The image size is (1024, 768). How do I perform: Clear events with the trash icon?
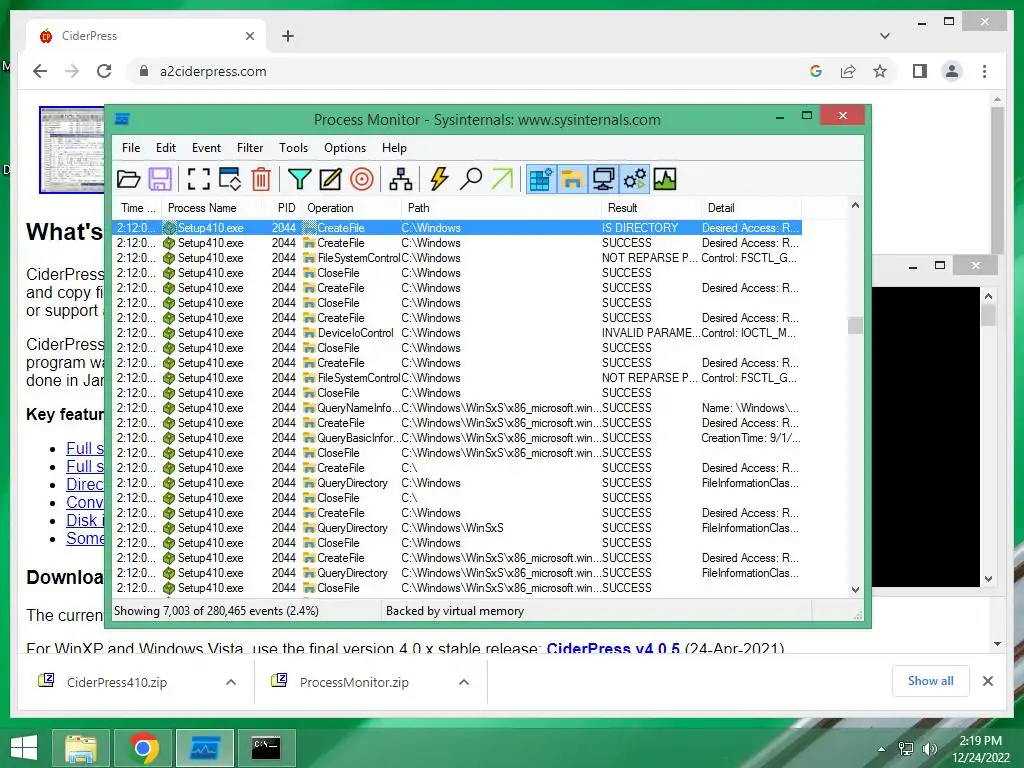click(x=261, y=179)
